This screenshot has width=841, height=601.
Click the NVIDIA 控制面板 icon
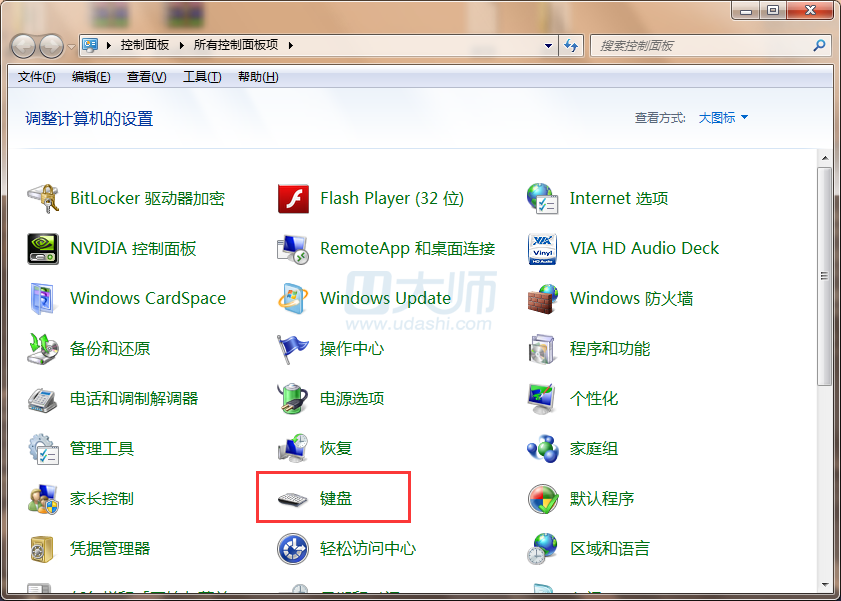coord(43,249)
